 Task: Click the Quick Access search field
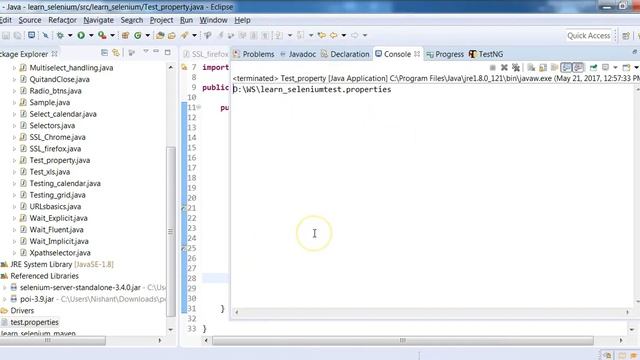click(x=589, y=36)
